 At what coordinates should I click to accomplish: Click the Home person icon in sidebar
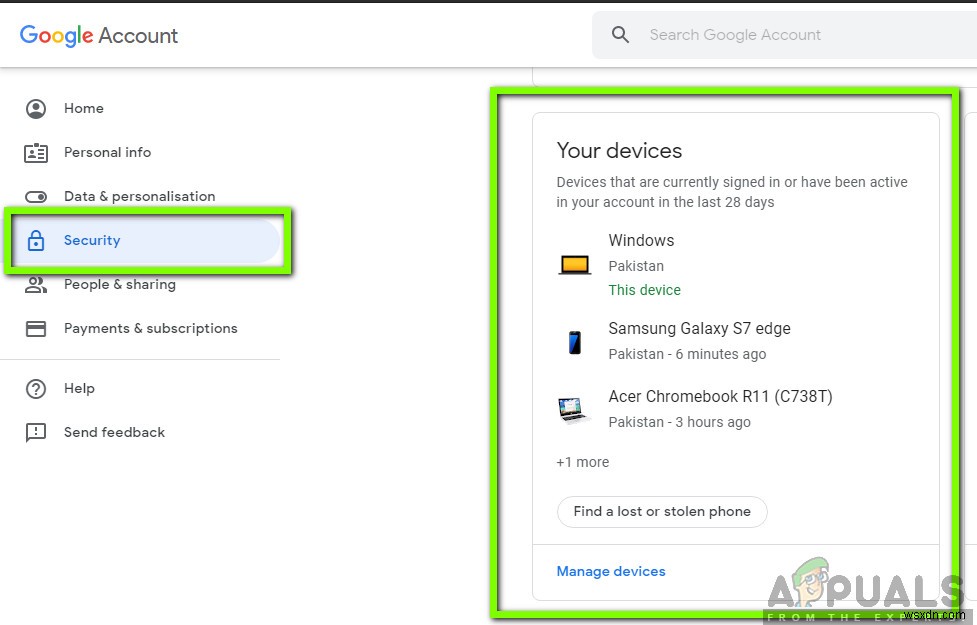[36, 108]
